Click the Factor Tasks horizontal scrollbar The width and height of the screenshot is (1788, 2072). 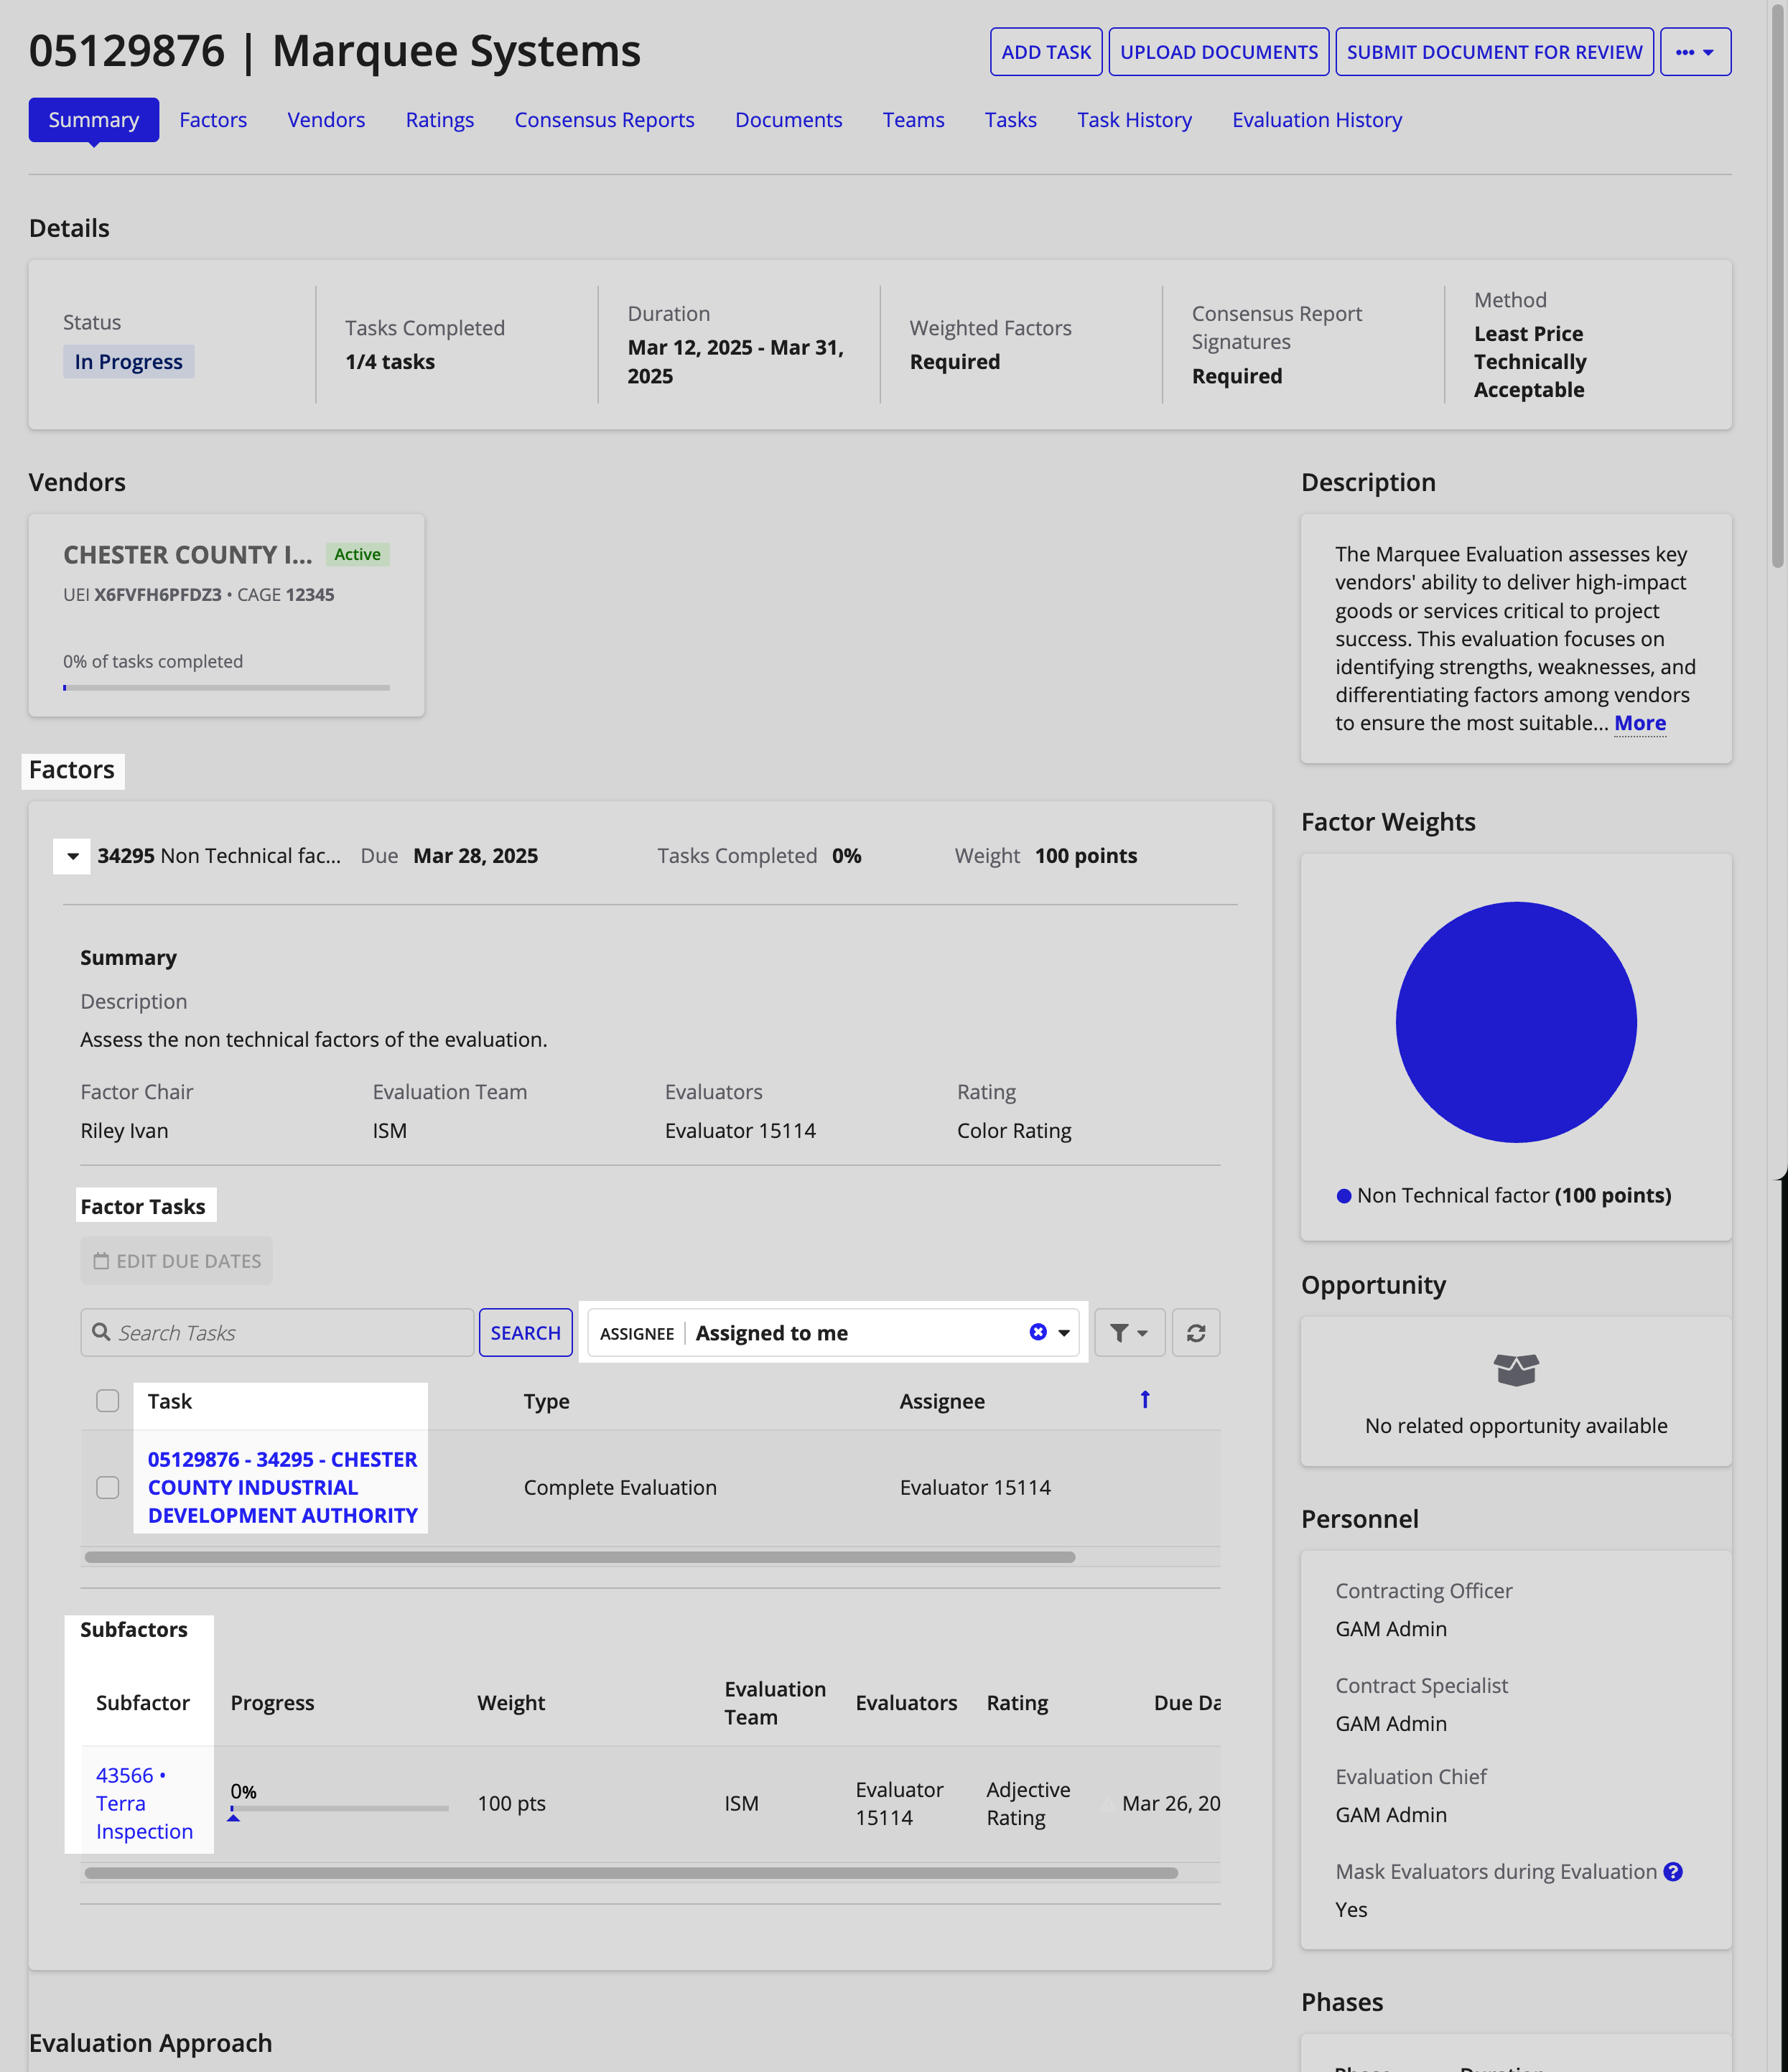tap(580, 1557)
